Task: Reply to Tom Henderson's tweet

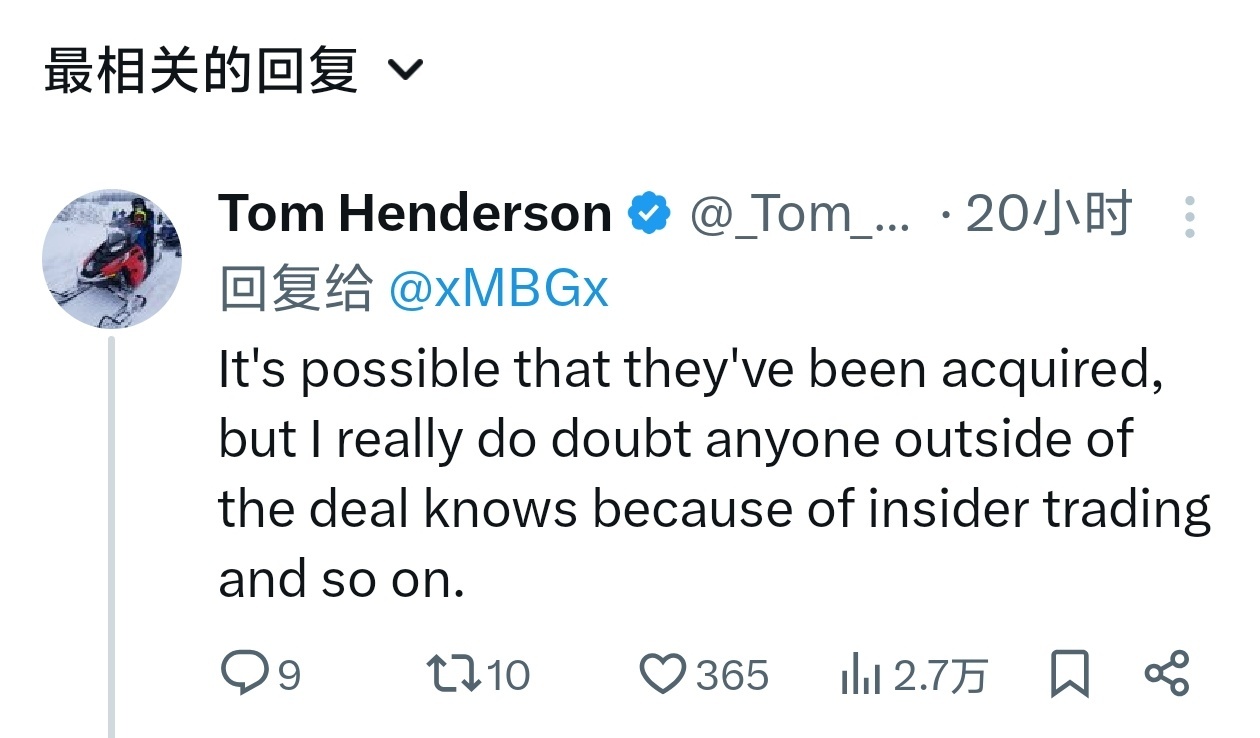Action: (x=240, y=673)
